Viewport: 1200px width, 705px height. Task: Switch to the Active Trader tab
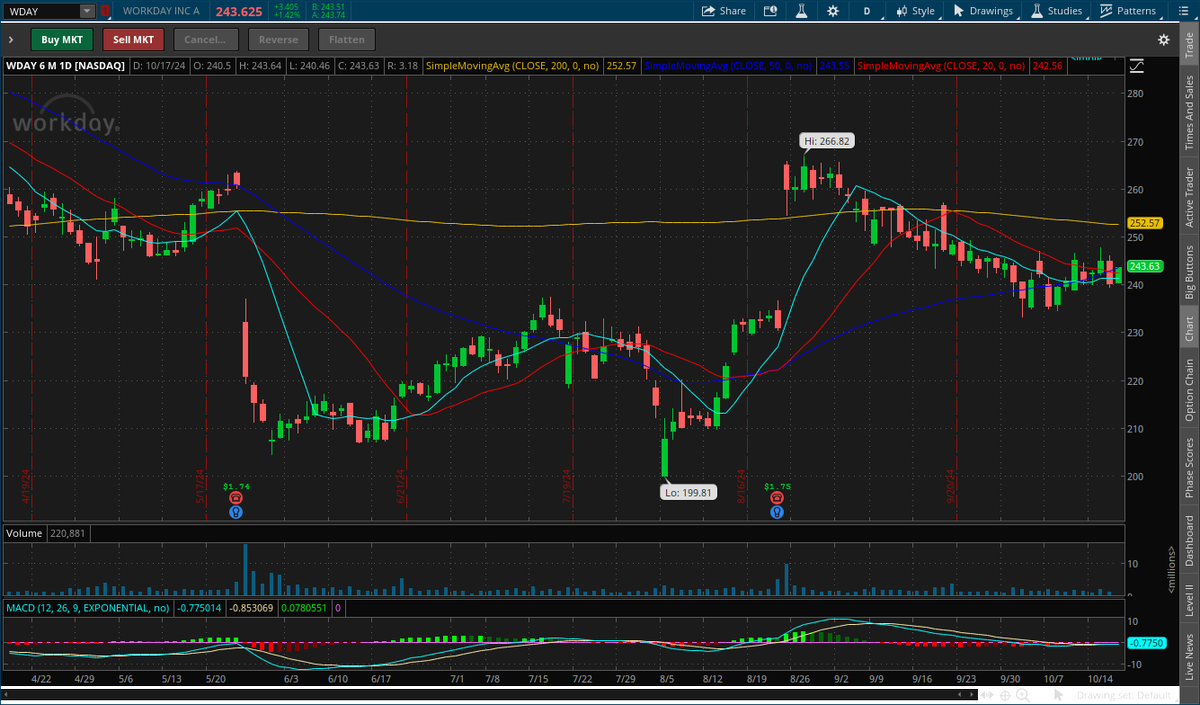point(1189,198)
